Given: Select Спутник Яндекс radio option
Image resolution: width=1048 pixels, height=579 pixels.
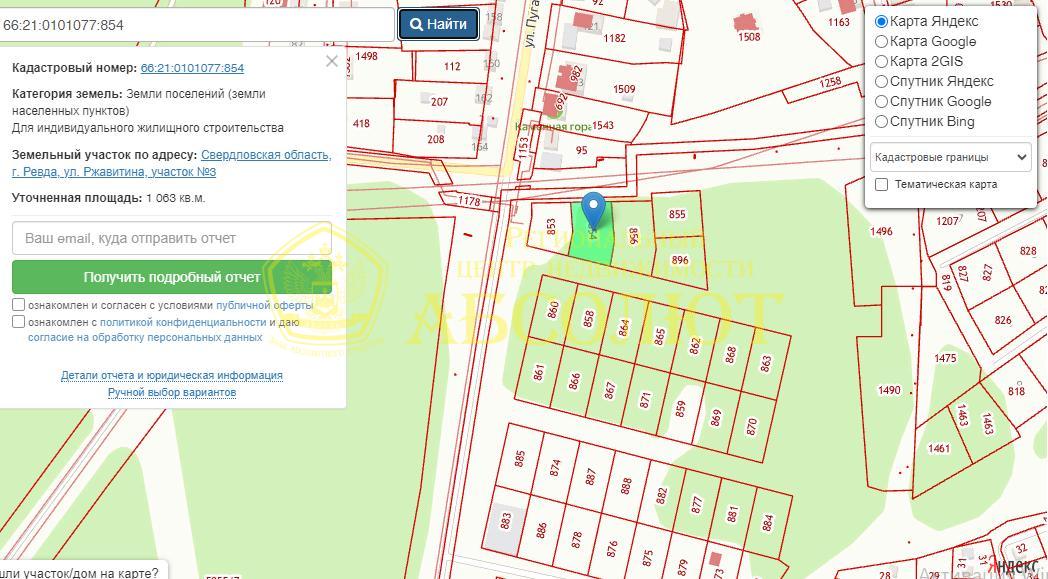Looking at the screenshot, I should coord(882,82).
